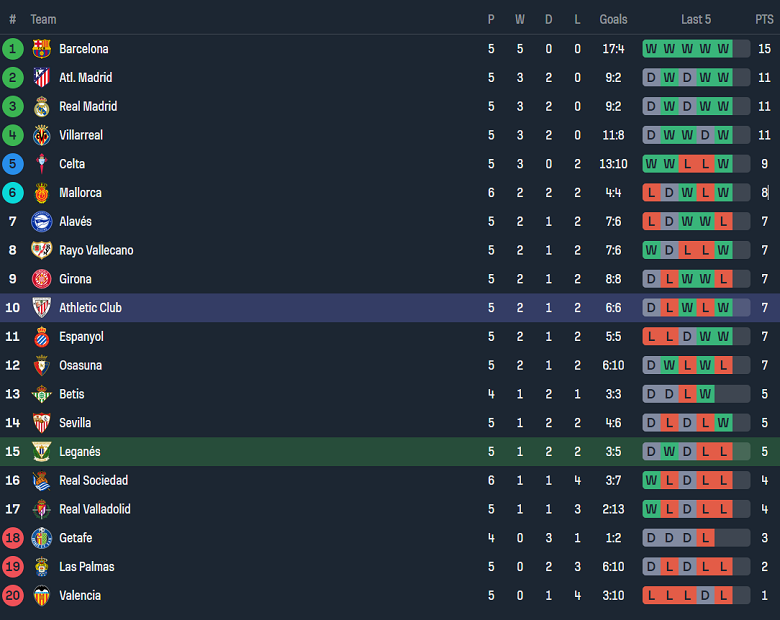
Task: Click the Last 5 column header
Action: click(x=696, y=19)
